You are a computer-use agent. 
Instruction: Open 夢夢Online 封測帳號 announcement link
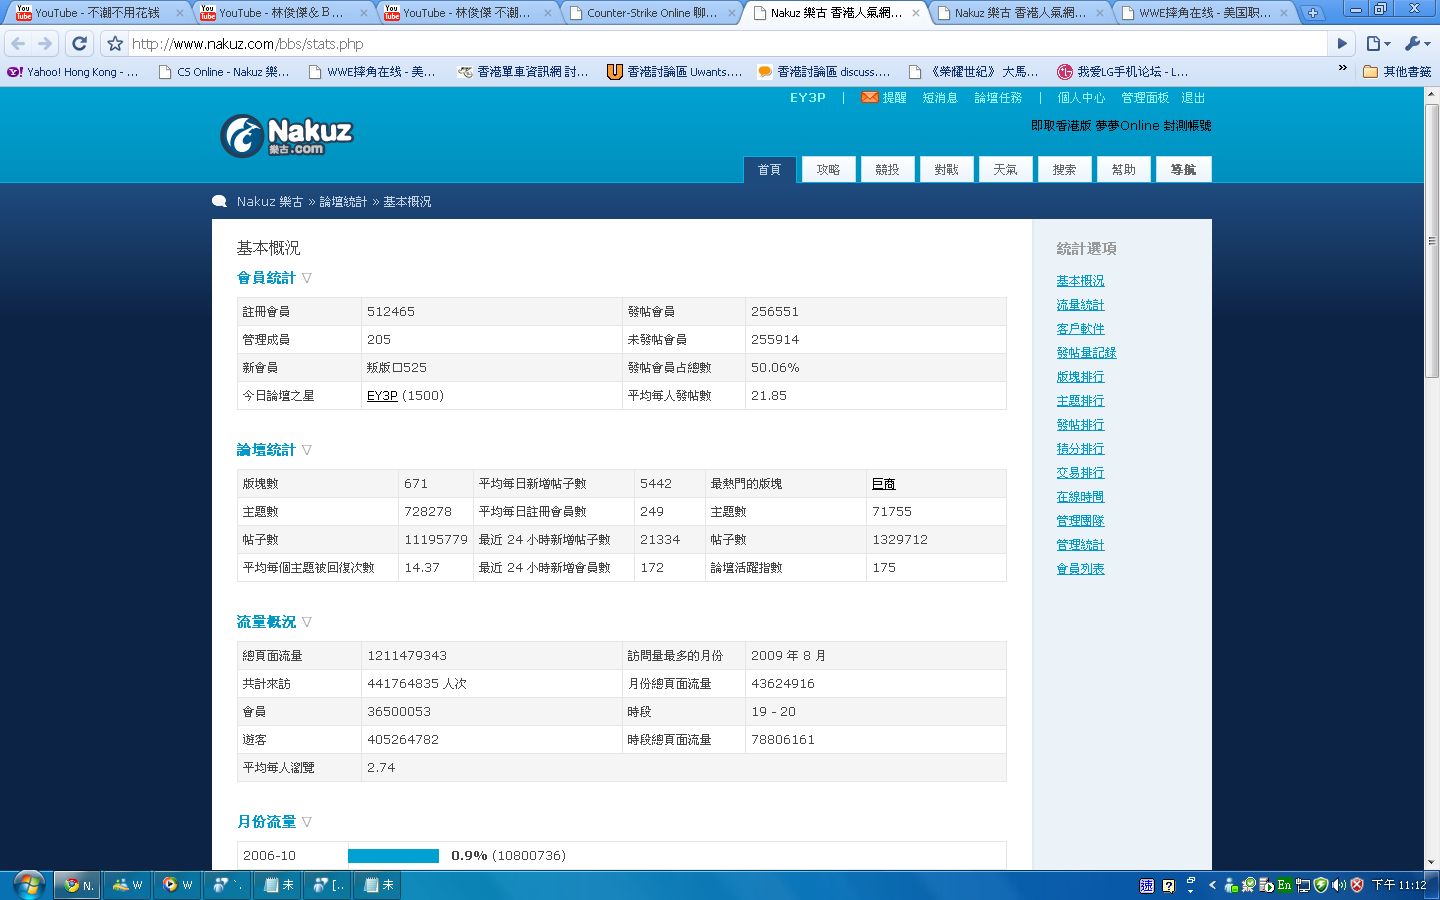1121,126
